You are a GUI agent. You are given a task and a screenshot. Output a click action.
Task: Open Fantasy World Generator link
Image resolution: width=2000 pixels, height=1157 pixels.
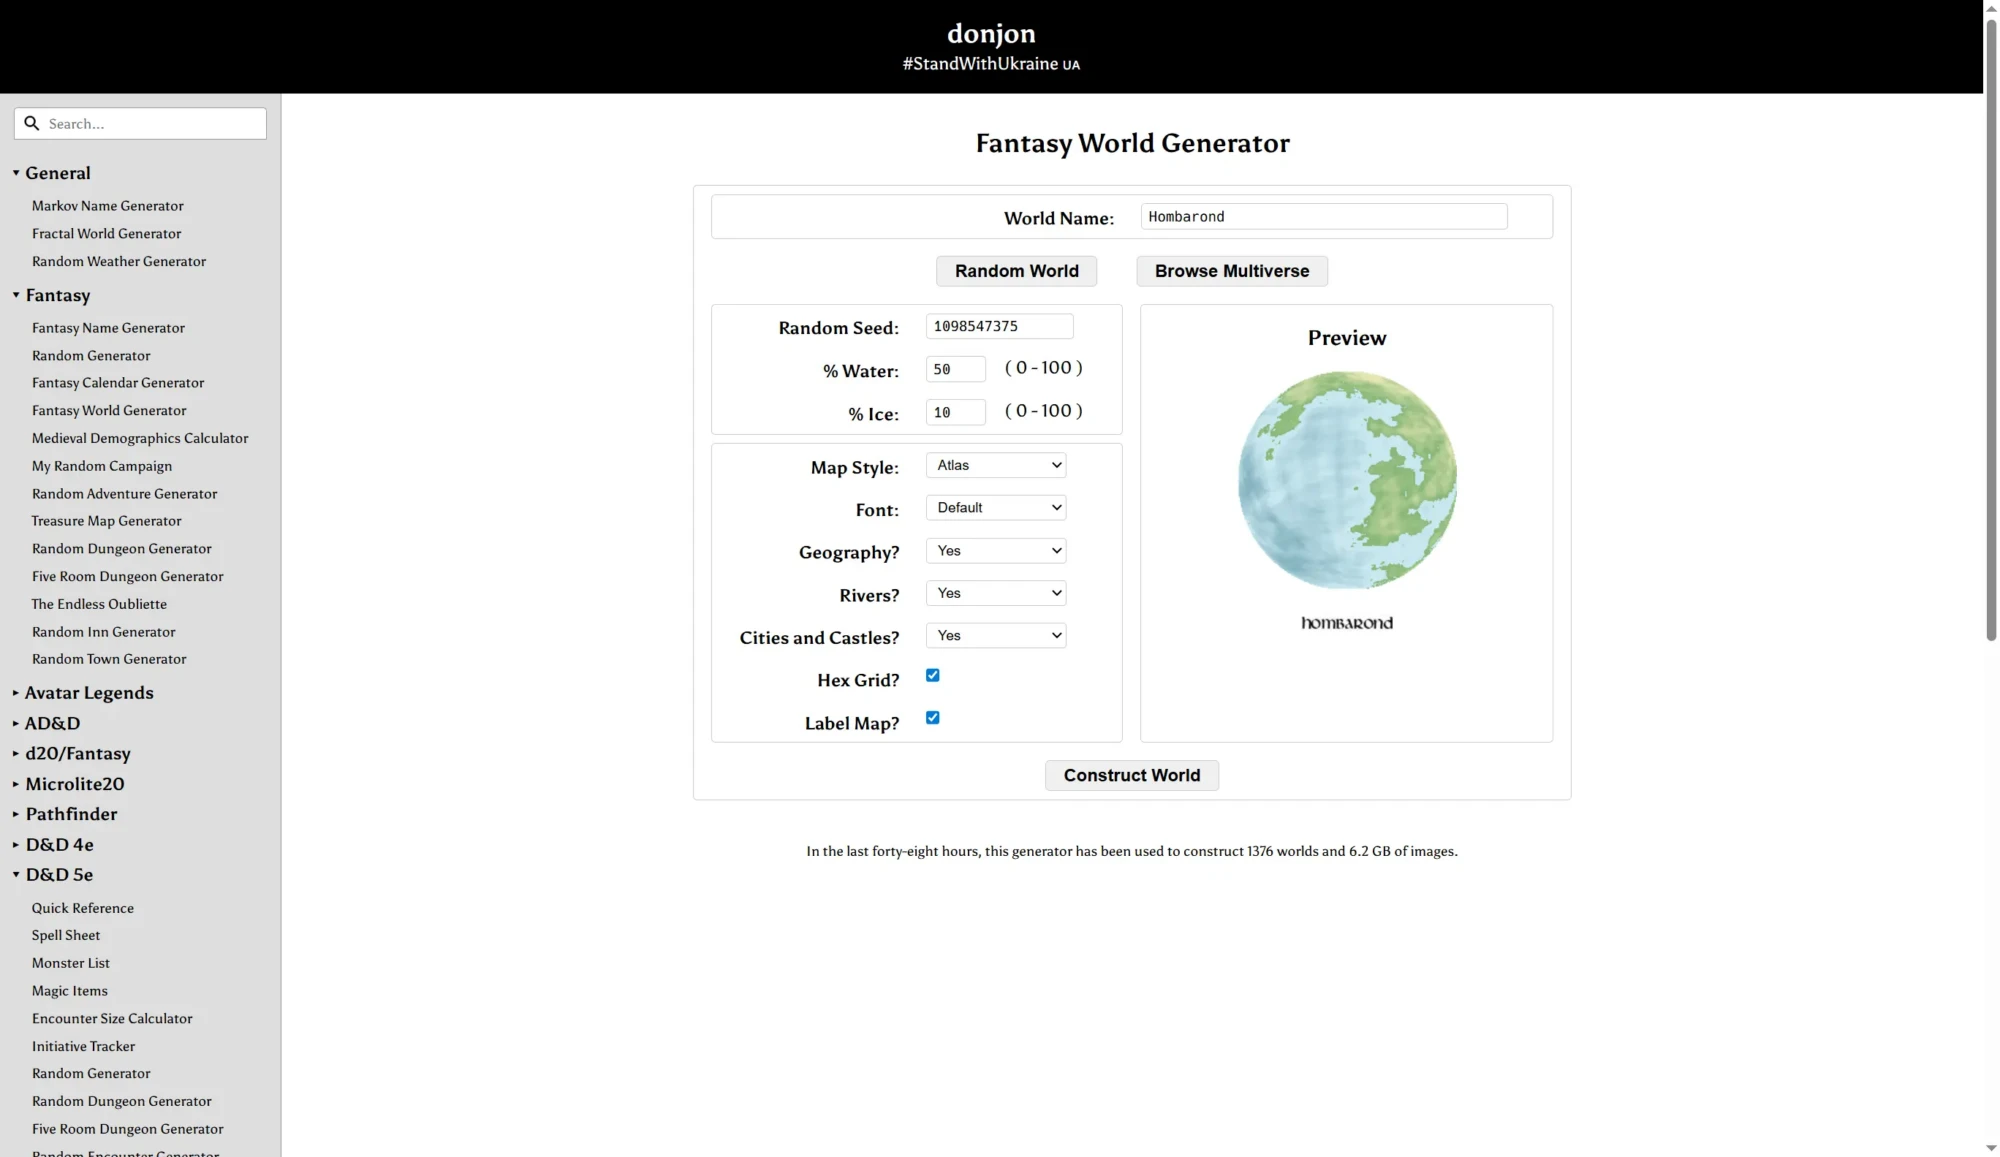[x=108, y=411]
